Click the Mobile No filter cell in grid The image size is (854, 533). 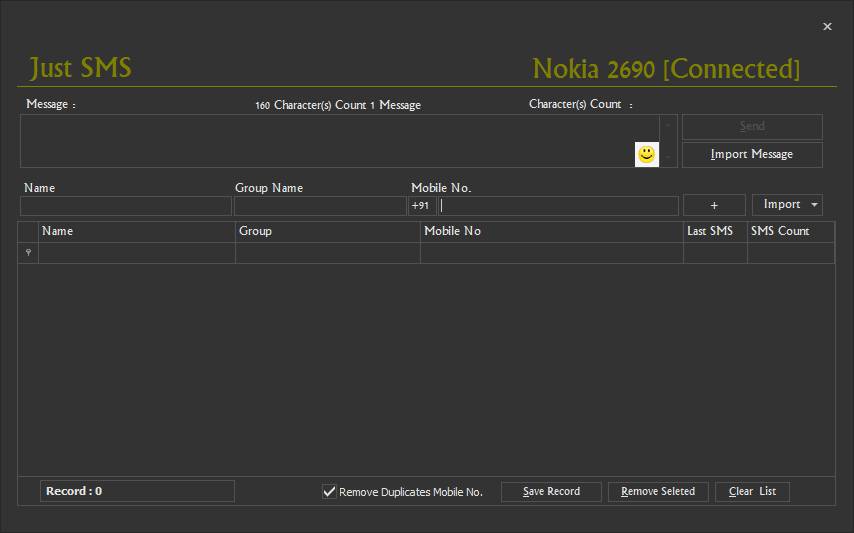(x=552, y=253)
